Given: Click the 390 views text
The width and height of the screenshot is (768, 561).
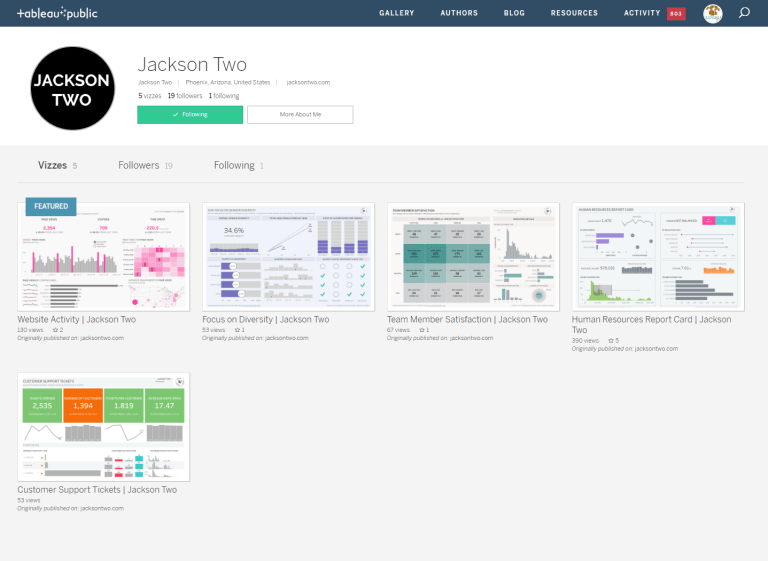Looking at the screenshot, I should click(x=585, y=341).
